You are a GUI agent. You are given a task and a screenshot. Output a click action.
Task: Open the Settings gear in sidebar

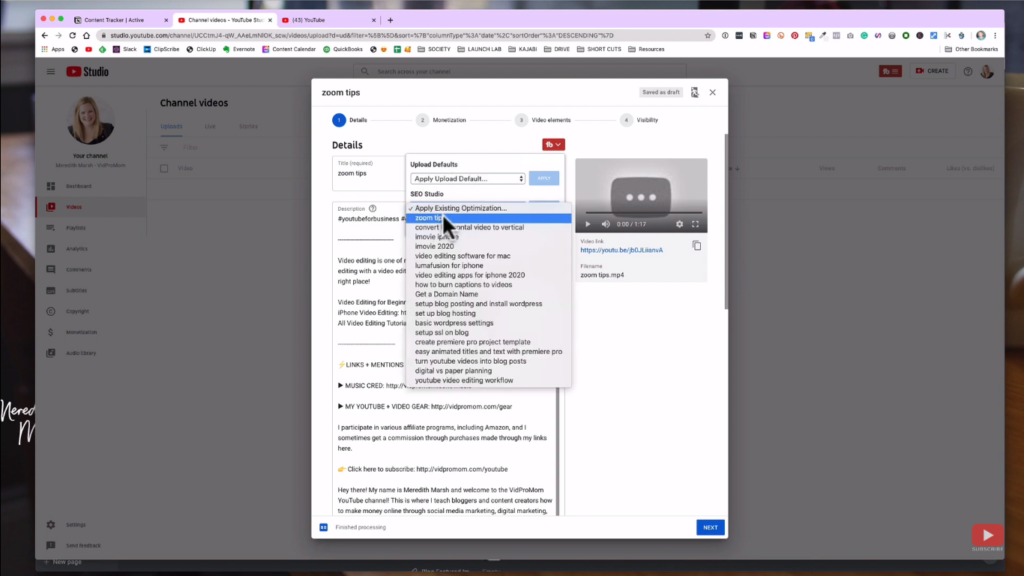pos(51,524)
